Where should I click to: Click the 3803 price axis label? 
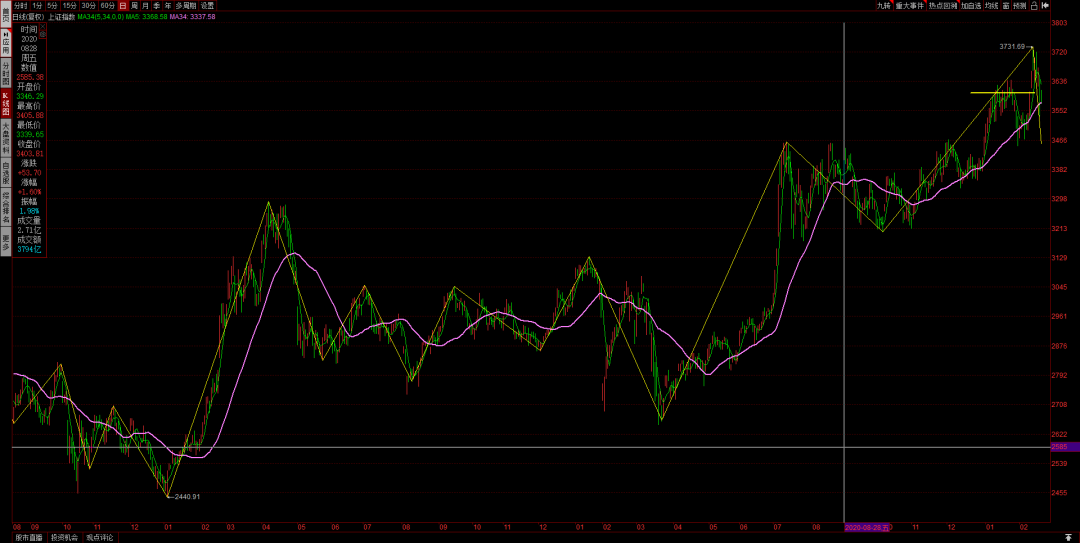pos(1059,23)
